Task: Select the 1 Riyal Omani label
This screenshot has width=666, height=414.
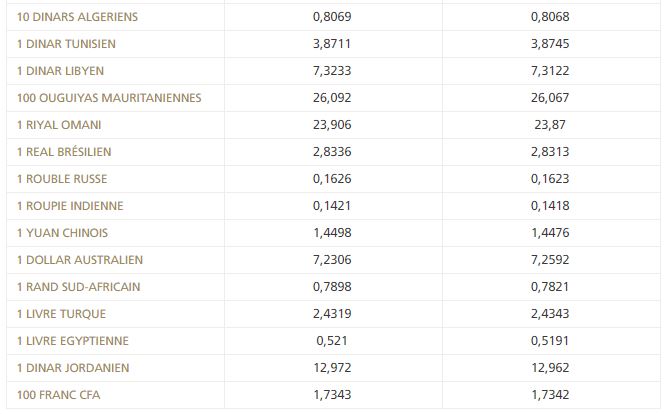Action: click(59, 125)
